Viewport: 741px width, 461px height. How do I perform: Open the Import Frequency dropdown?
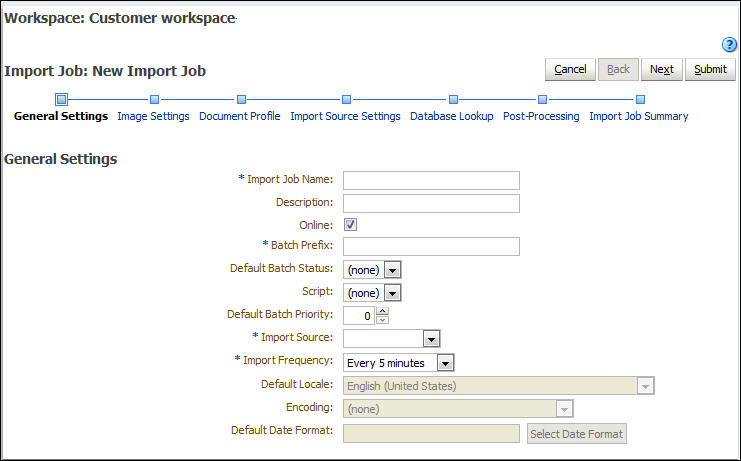click(445, 363)
